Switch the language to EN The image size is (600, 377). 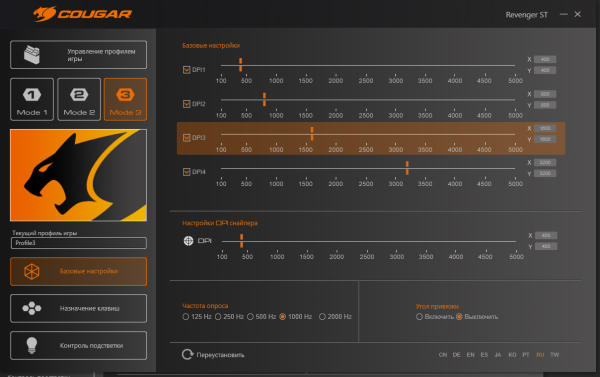coord(470,355)
